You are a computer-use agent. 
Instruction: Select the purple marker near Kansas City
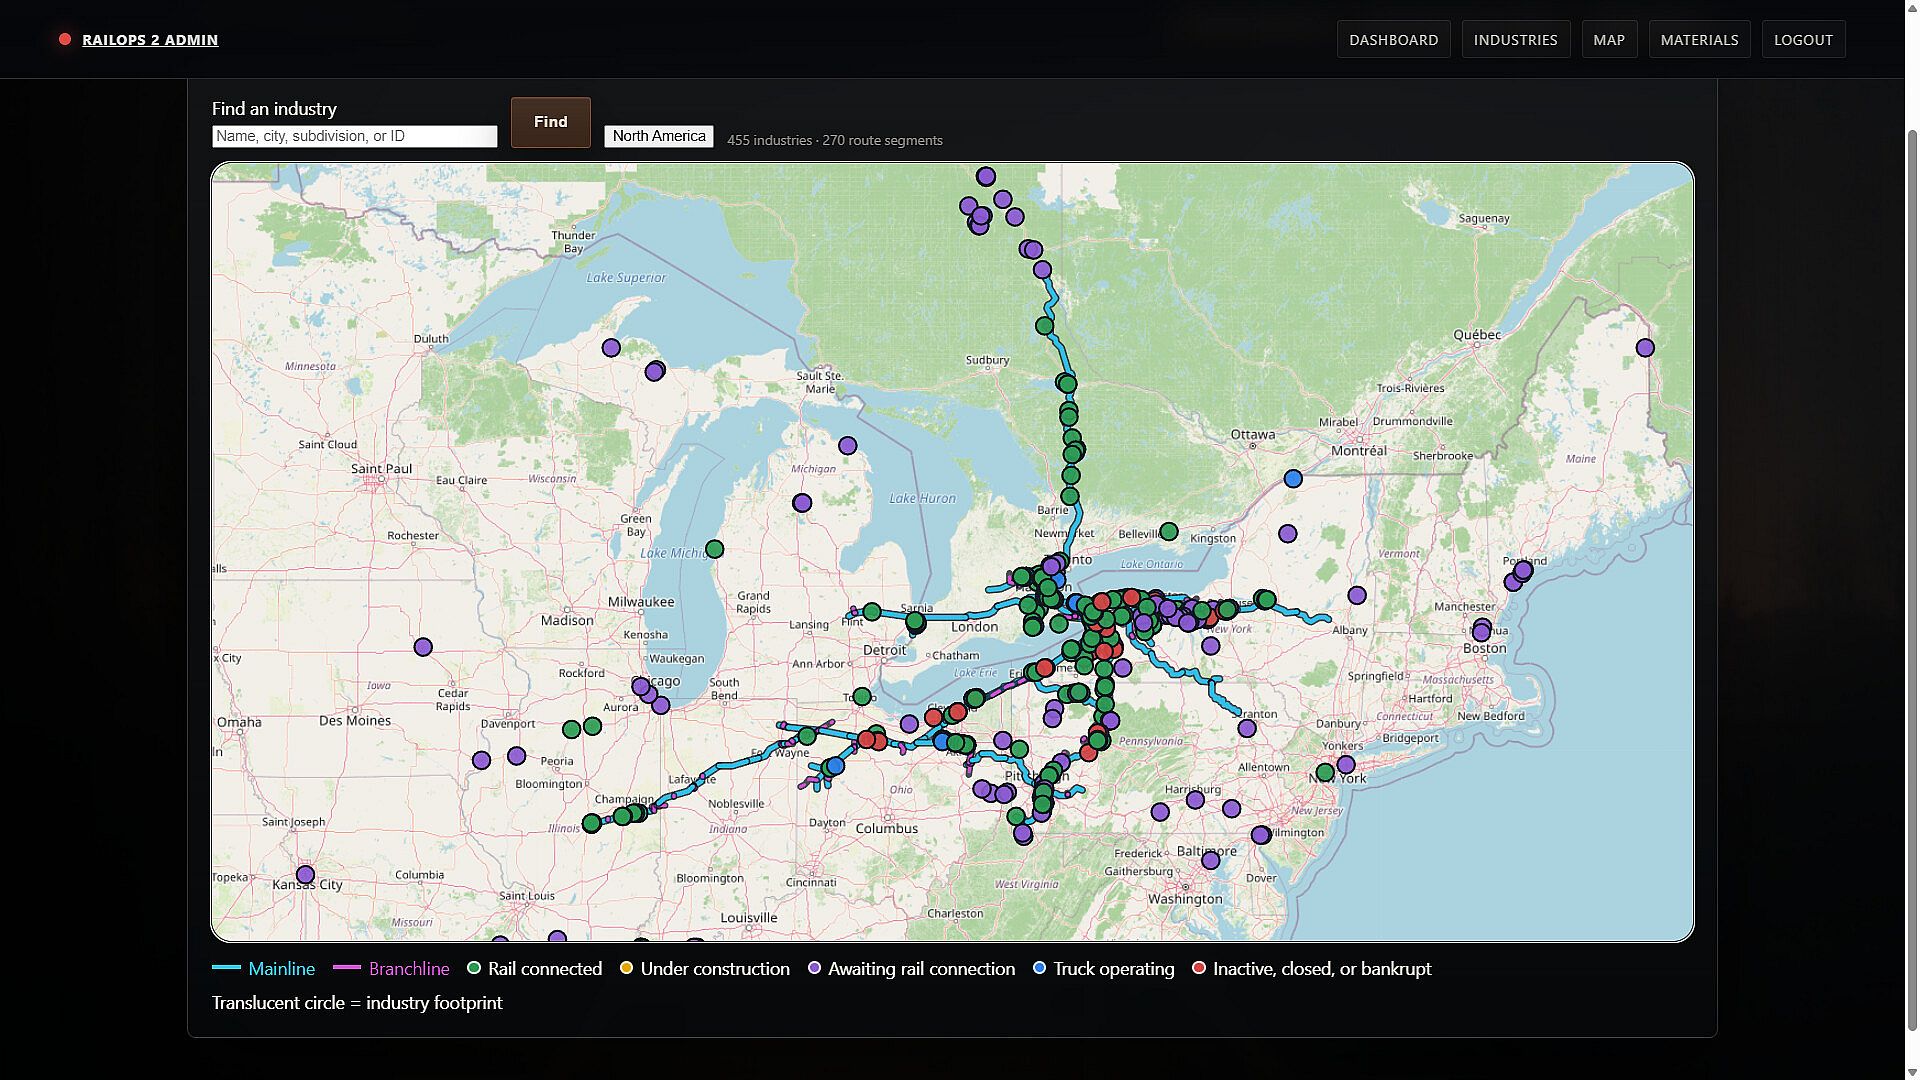306,875
